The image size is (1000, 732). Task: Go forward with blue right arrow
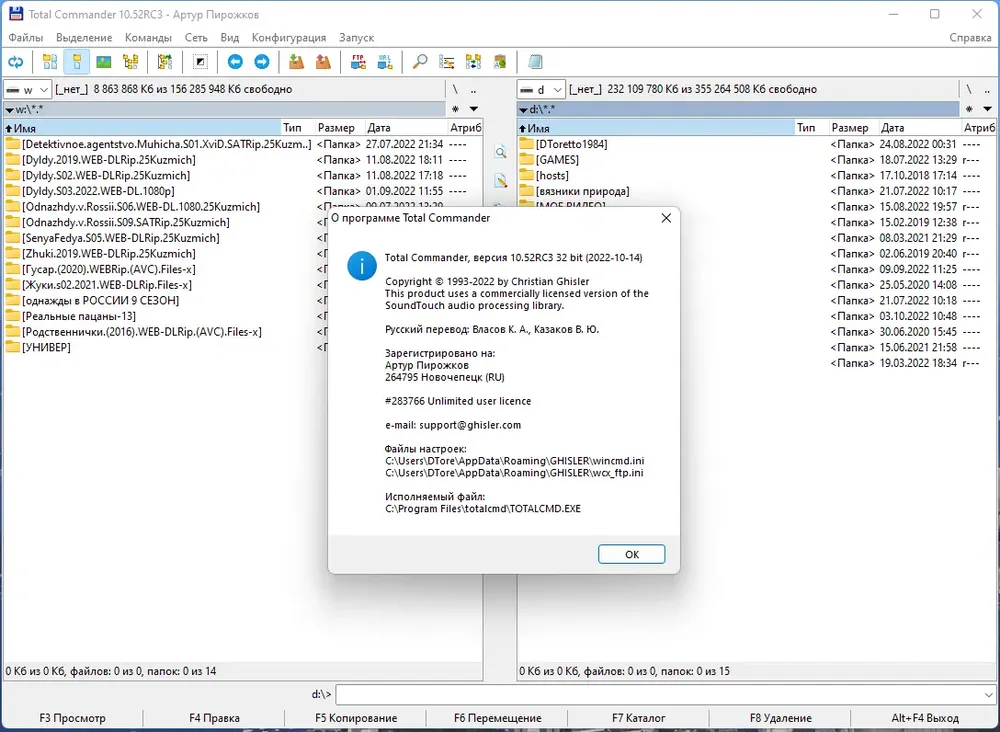click(x=262, y=62)
